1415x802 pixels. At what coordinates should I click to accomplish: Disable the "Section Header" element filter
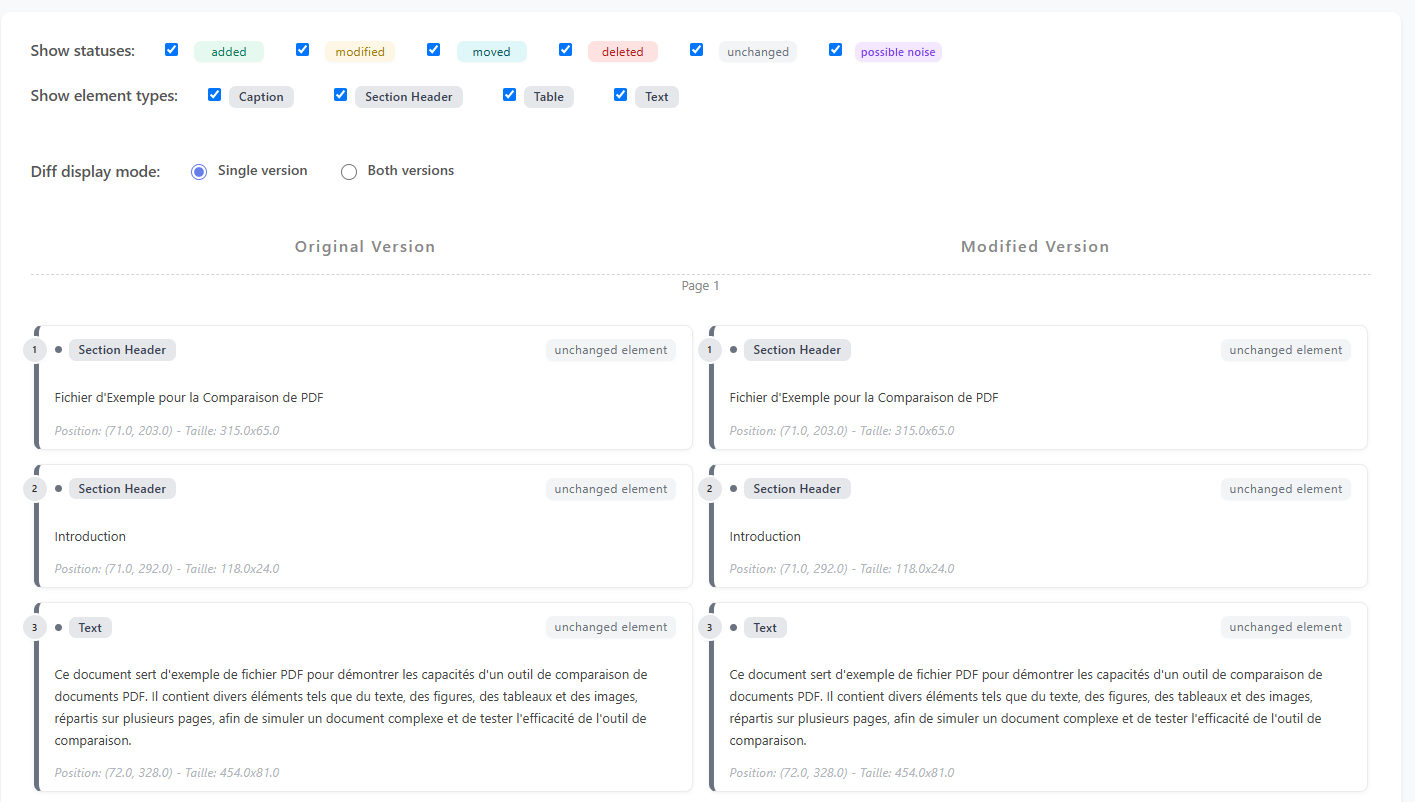[x=340, y=94]
